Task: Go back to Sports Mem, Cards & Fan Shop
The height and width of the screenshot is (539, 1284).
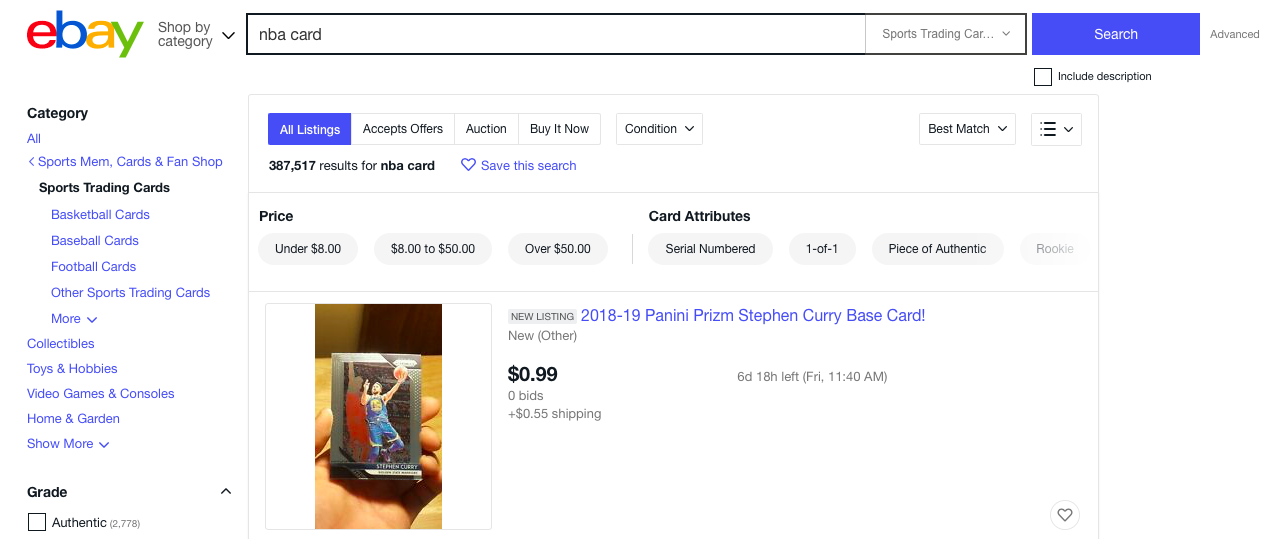Action: 125,162
